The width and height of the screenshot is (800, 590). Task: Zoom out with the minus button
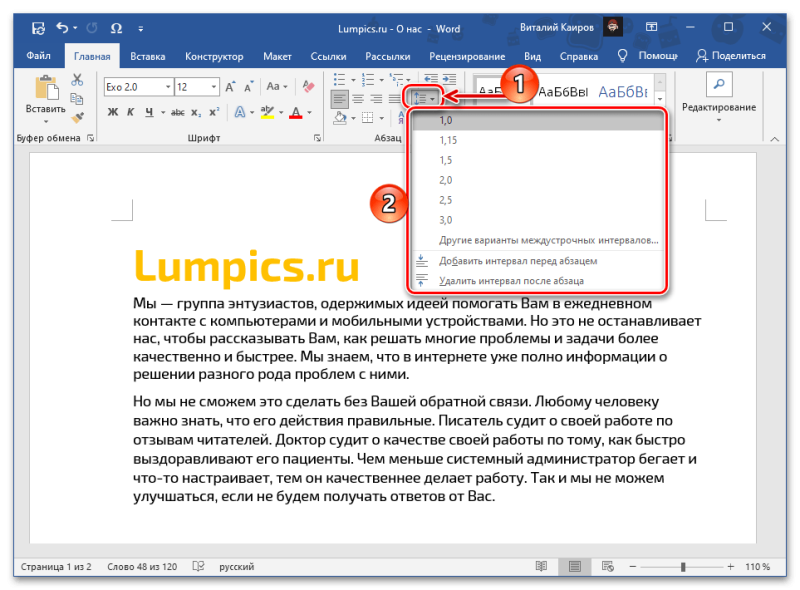click(x=633, y=567)
